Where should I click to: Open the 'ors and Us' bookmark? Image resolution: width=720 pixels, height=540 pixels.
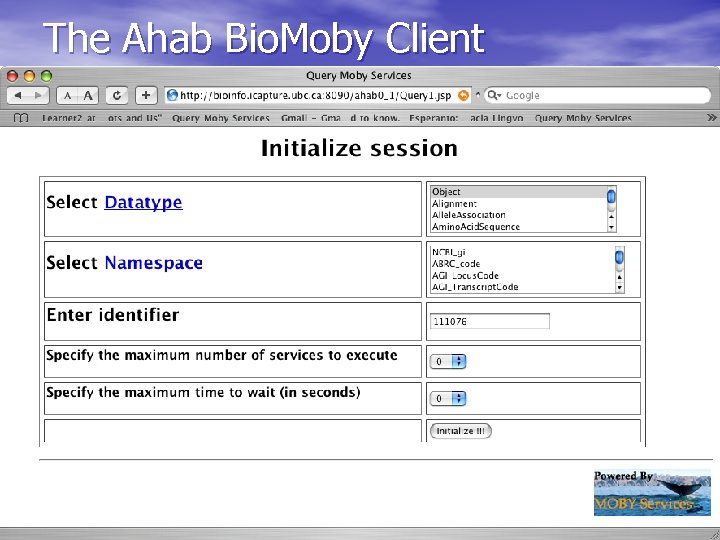point(135,118)
